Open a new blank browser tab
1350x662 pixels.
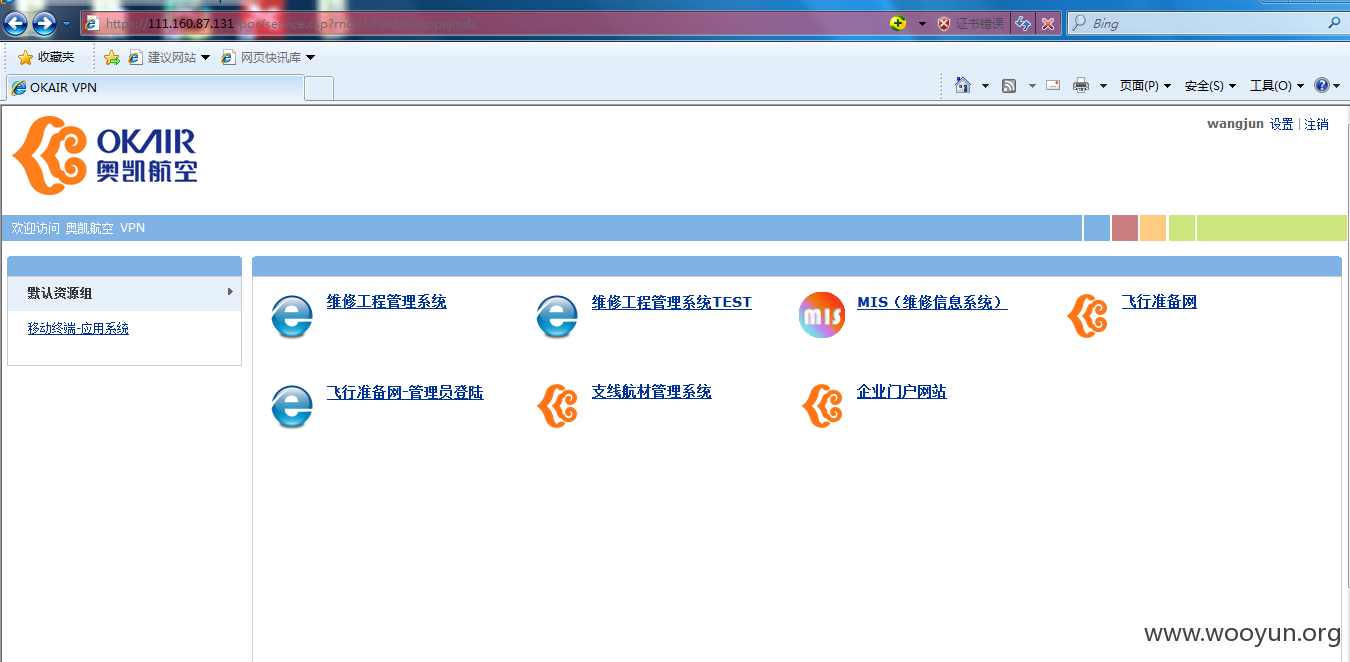[319, 88]
